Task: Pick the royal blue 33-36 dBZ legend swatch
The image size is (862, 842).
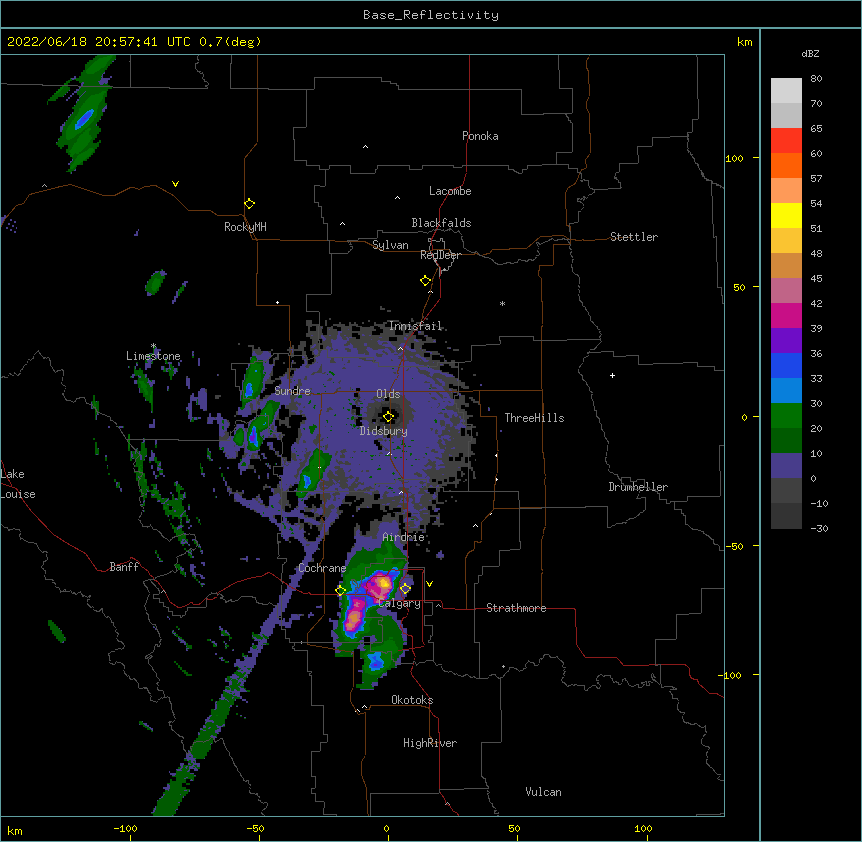Action: point(786,365)
